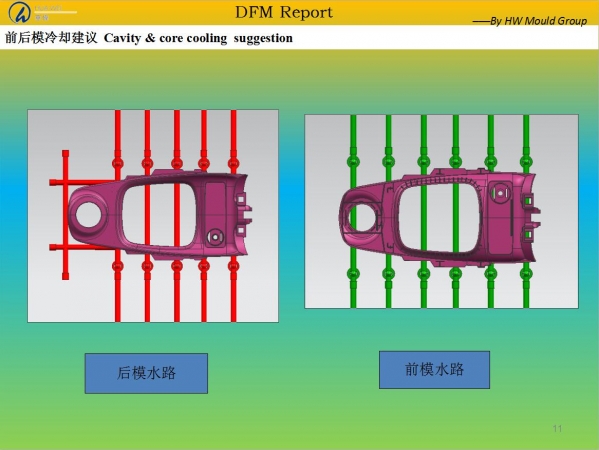The height and width of the screenshot is (450, 599).
Task: Select the Chinese heading 前后模冷却建议
Action: click(51, 38)
